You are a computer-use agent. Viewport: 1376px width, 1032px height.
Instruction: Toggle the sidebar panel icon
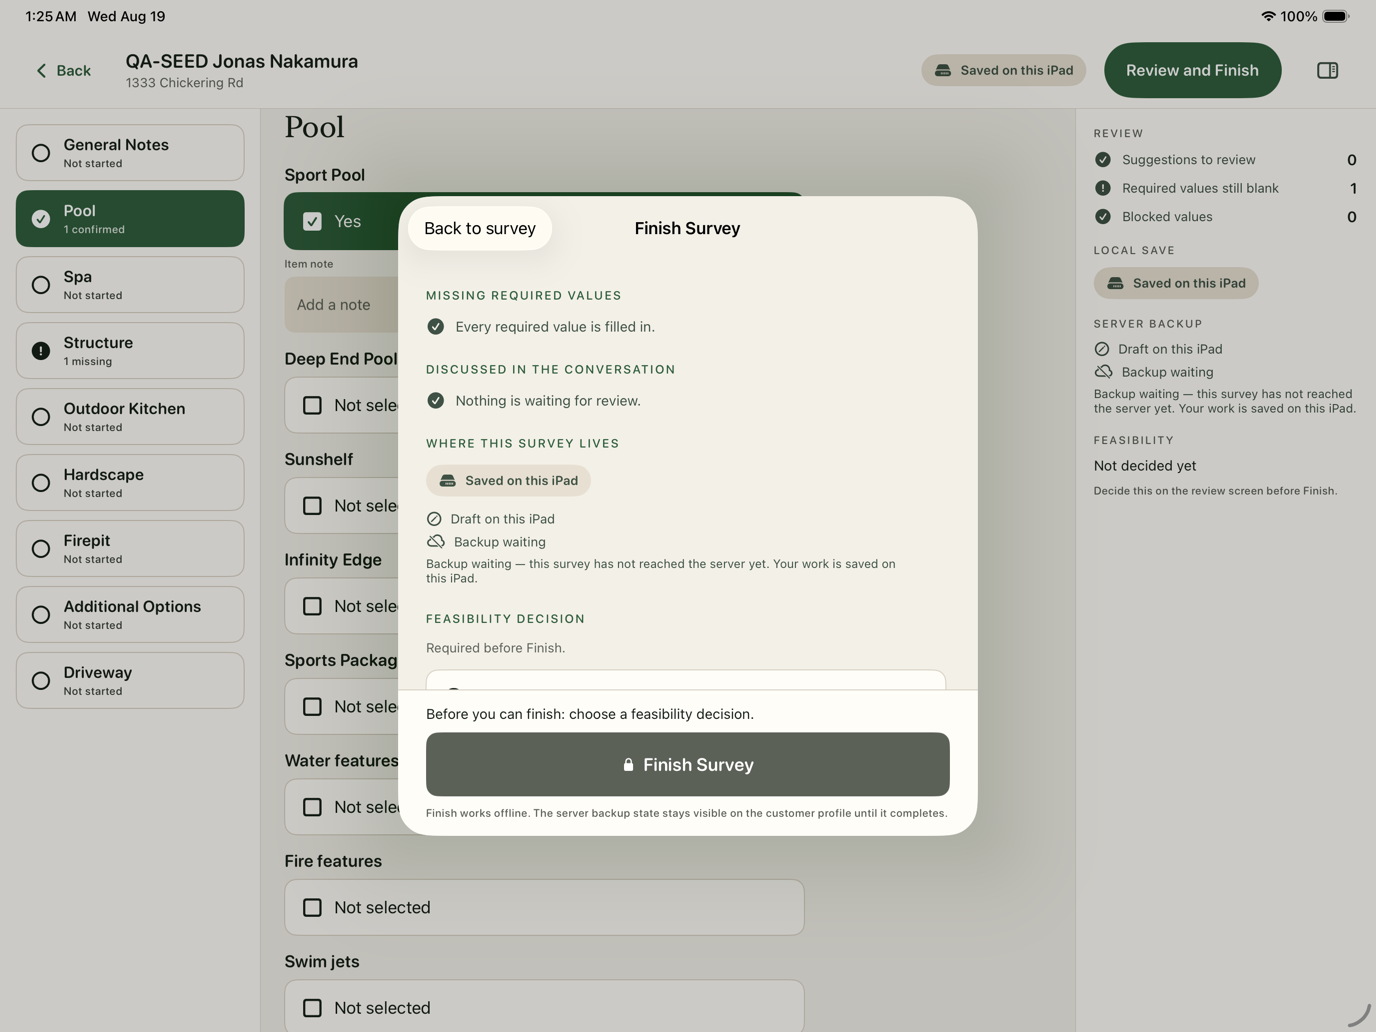point(1327,70)
